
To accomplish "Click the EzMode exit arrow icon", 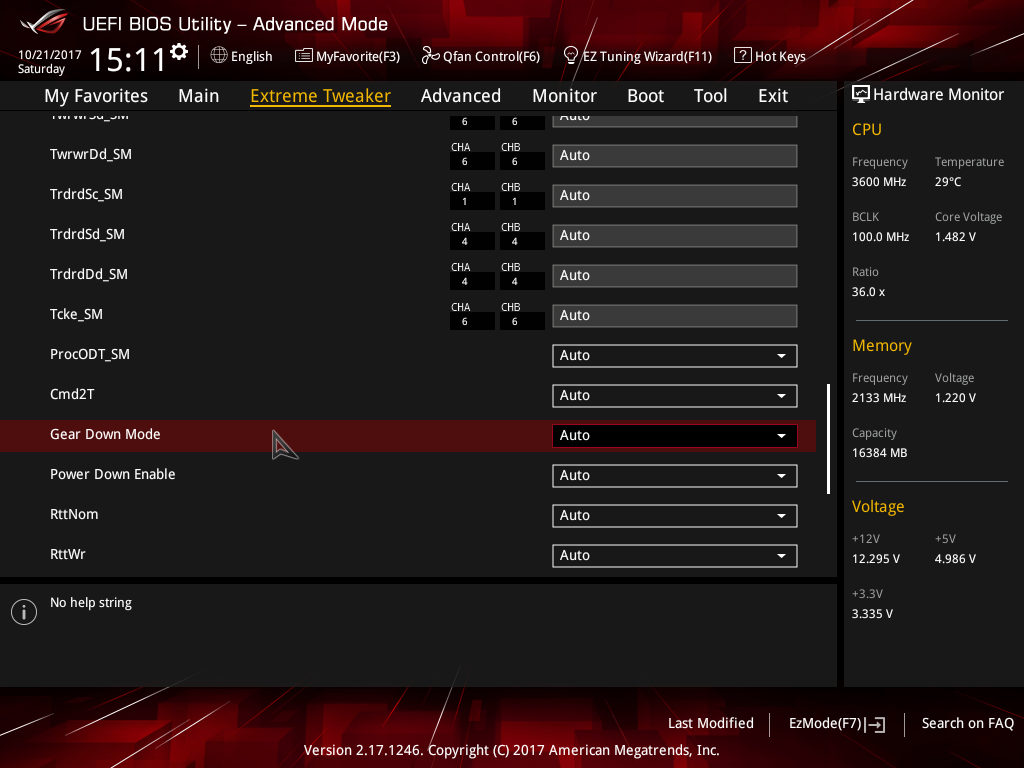I will point(876,724).
